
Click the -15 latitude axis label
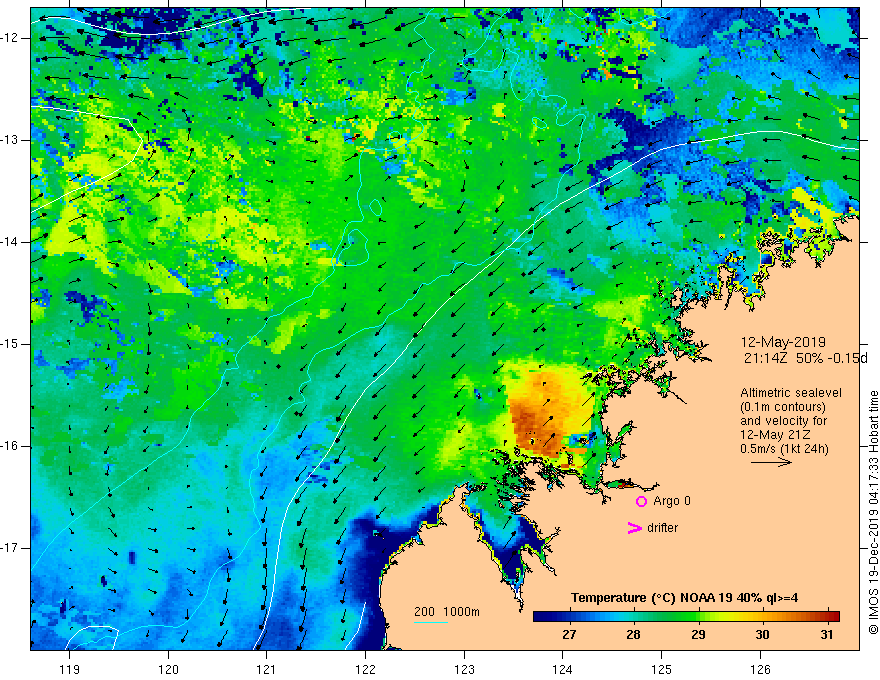[x=10, y=344]
